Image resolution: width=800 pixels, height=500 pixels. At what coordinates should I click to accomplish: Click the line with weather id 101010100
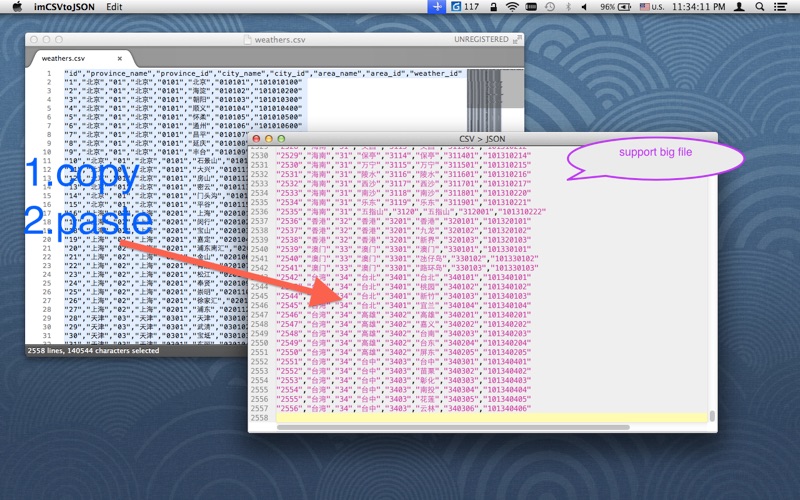coord(183,82)
